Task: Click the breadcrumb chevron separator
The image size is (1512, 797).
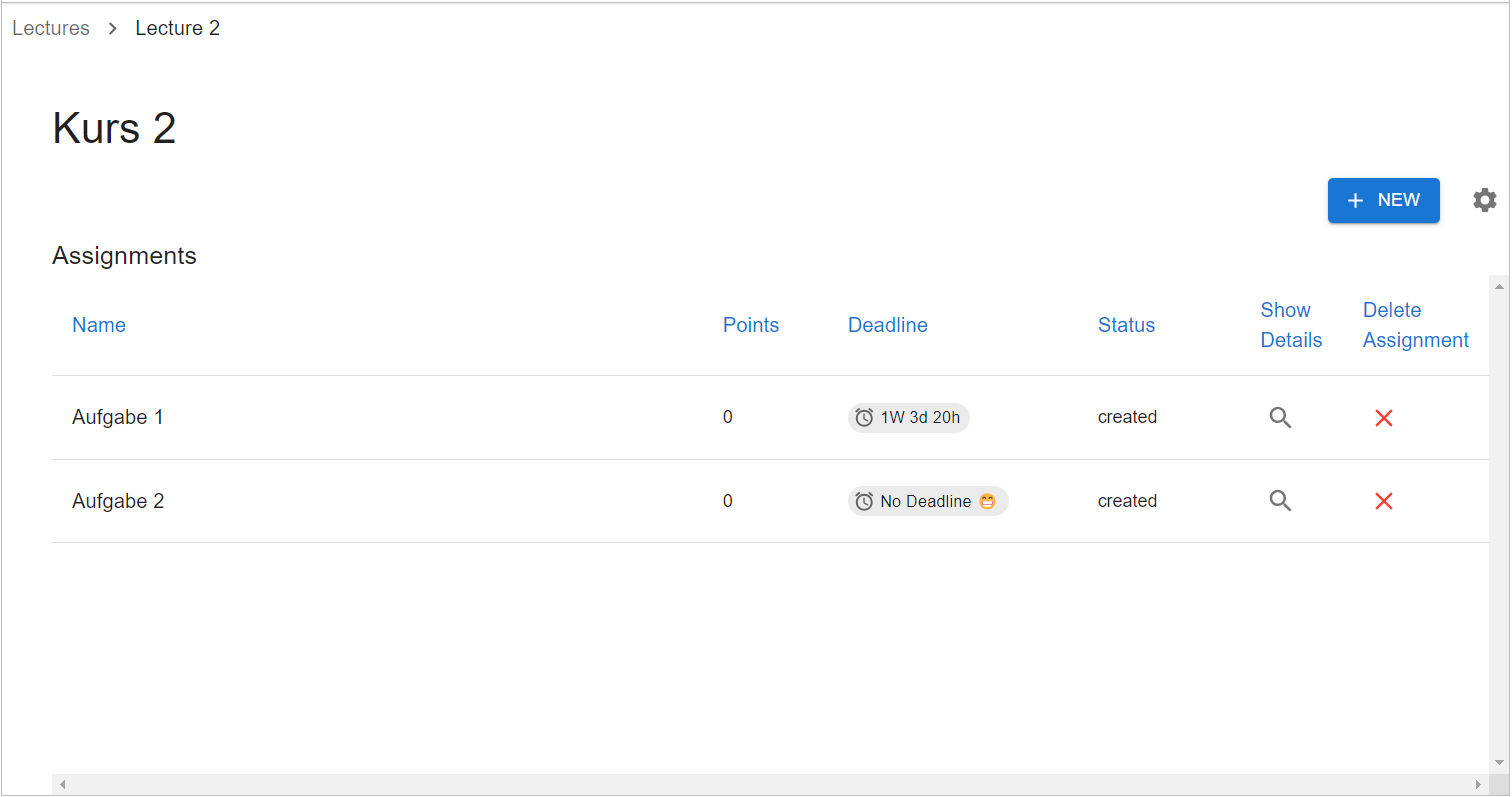Action: 113,29
